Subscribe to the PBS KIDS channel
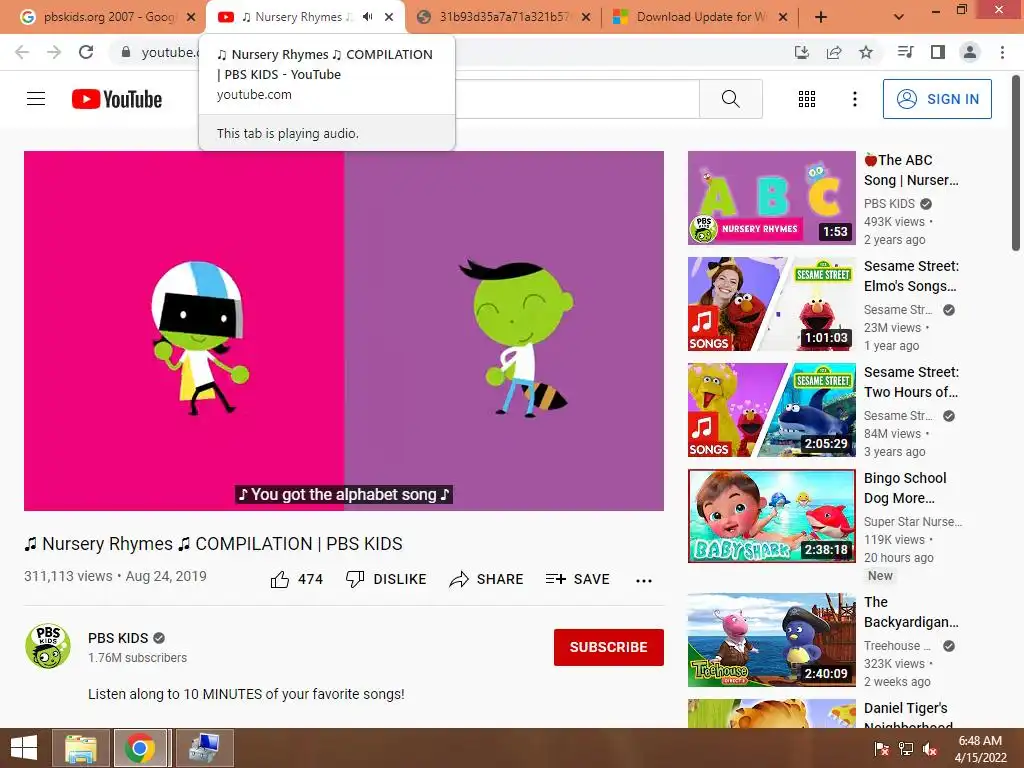The width and height of the screenshot is (1024, 768). (x=609, y=647)
